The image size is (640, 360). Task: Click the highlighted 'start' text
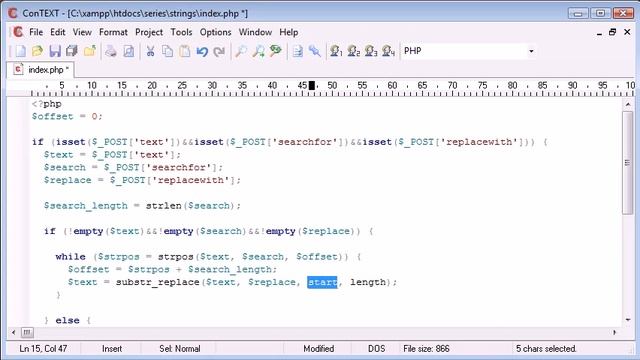[322, 282]
